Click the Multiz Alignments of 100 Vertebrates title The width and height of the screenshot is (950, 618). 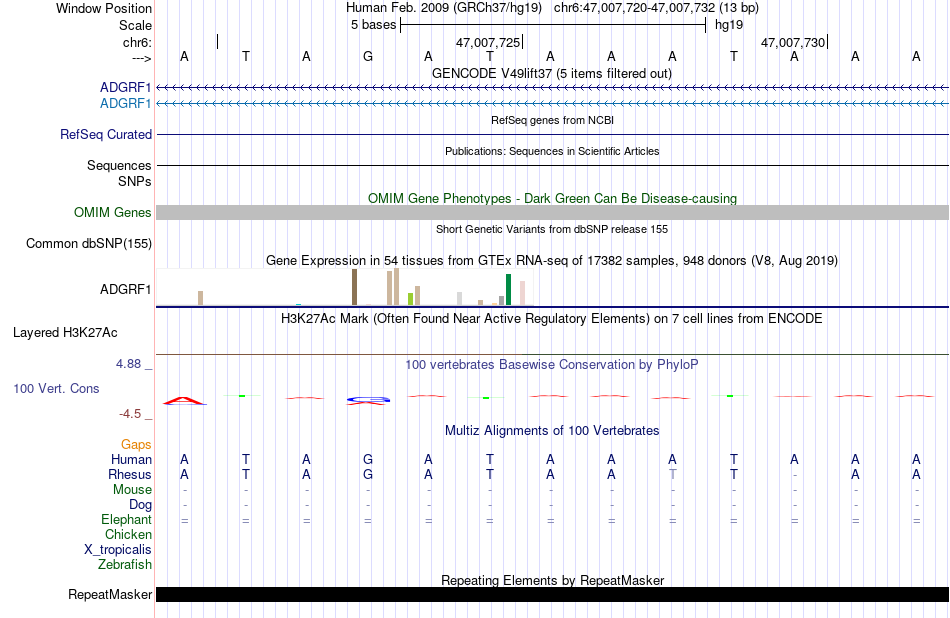[x=552, y=431]
